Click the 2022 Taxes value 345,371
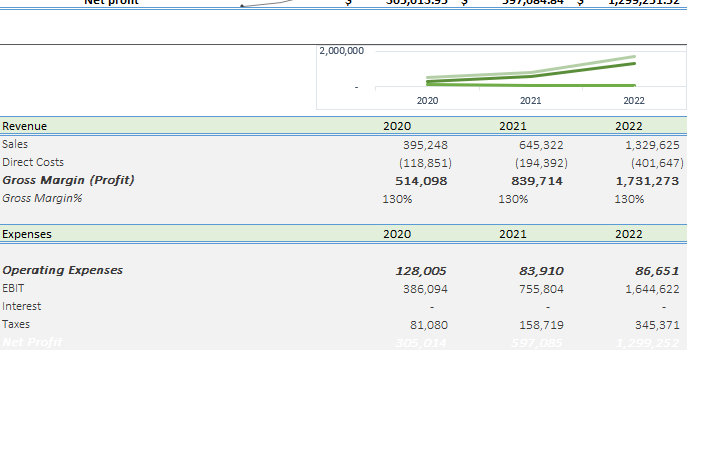This screenshot has width=726, height=458. (657, 325)
